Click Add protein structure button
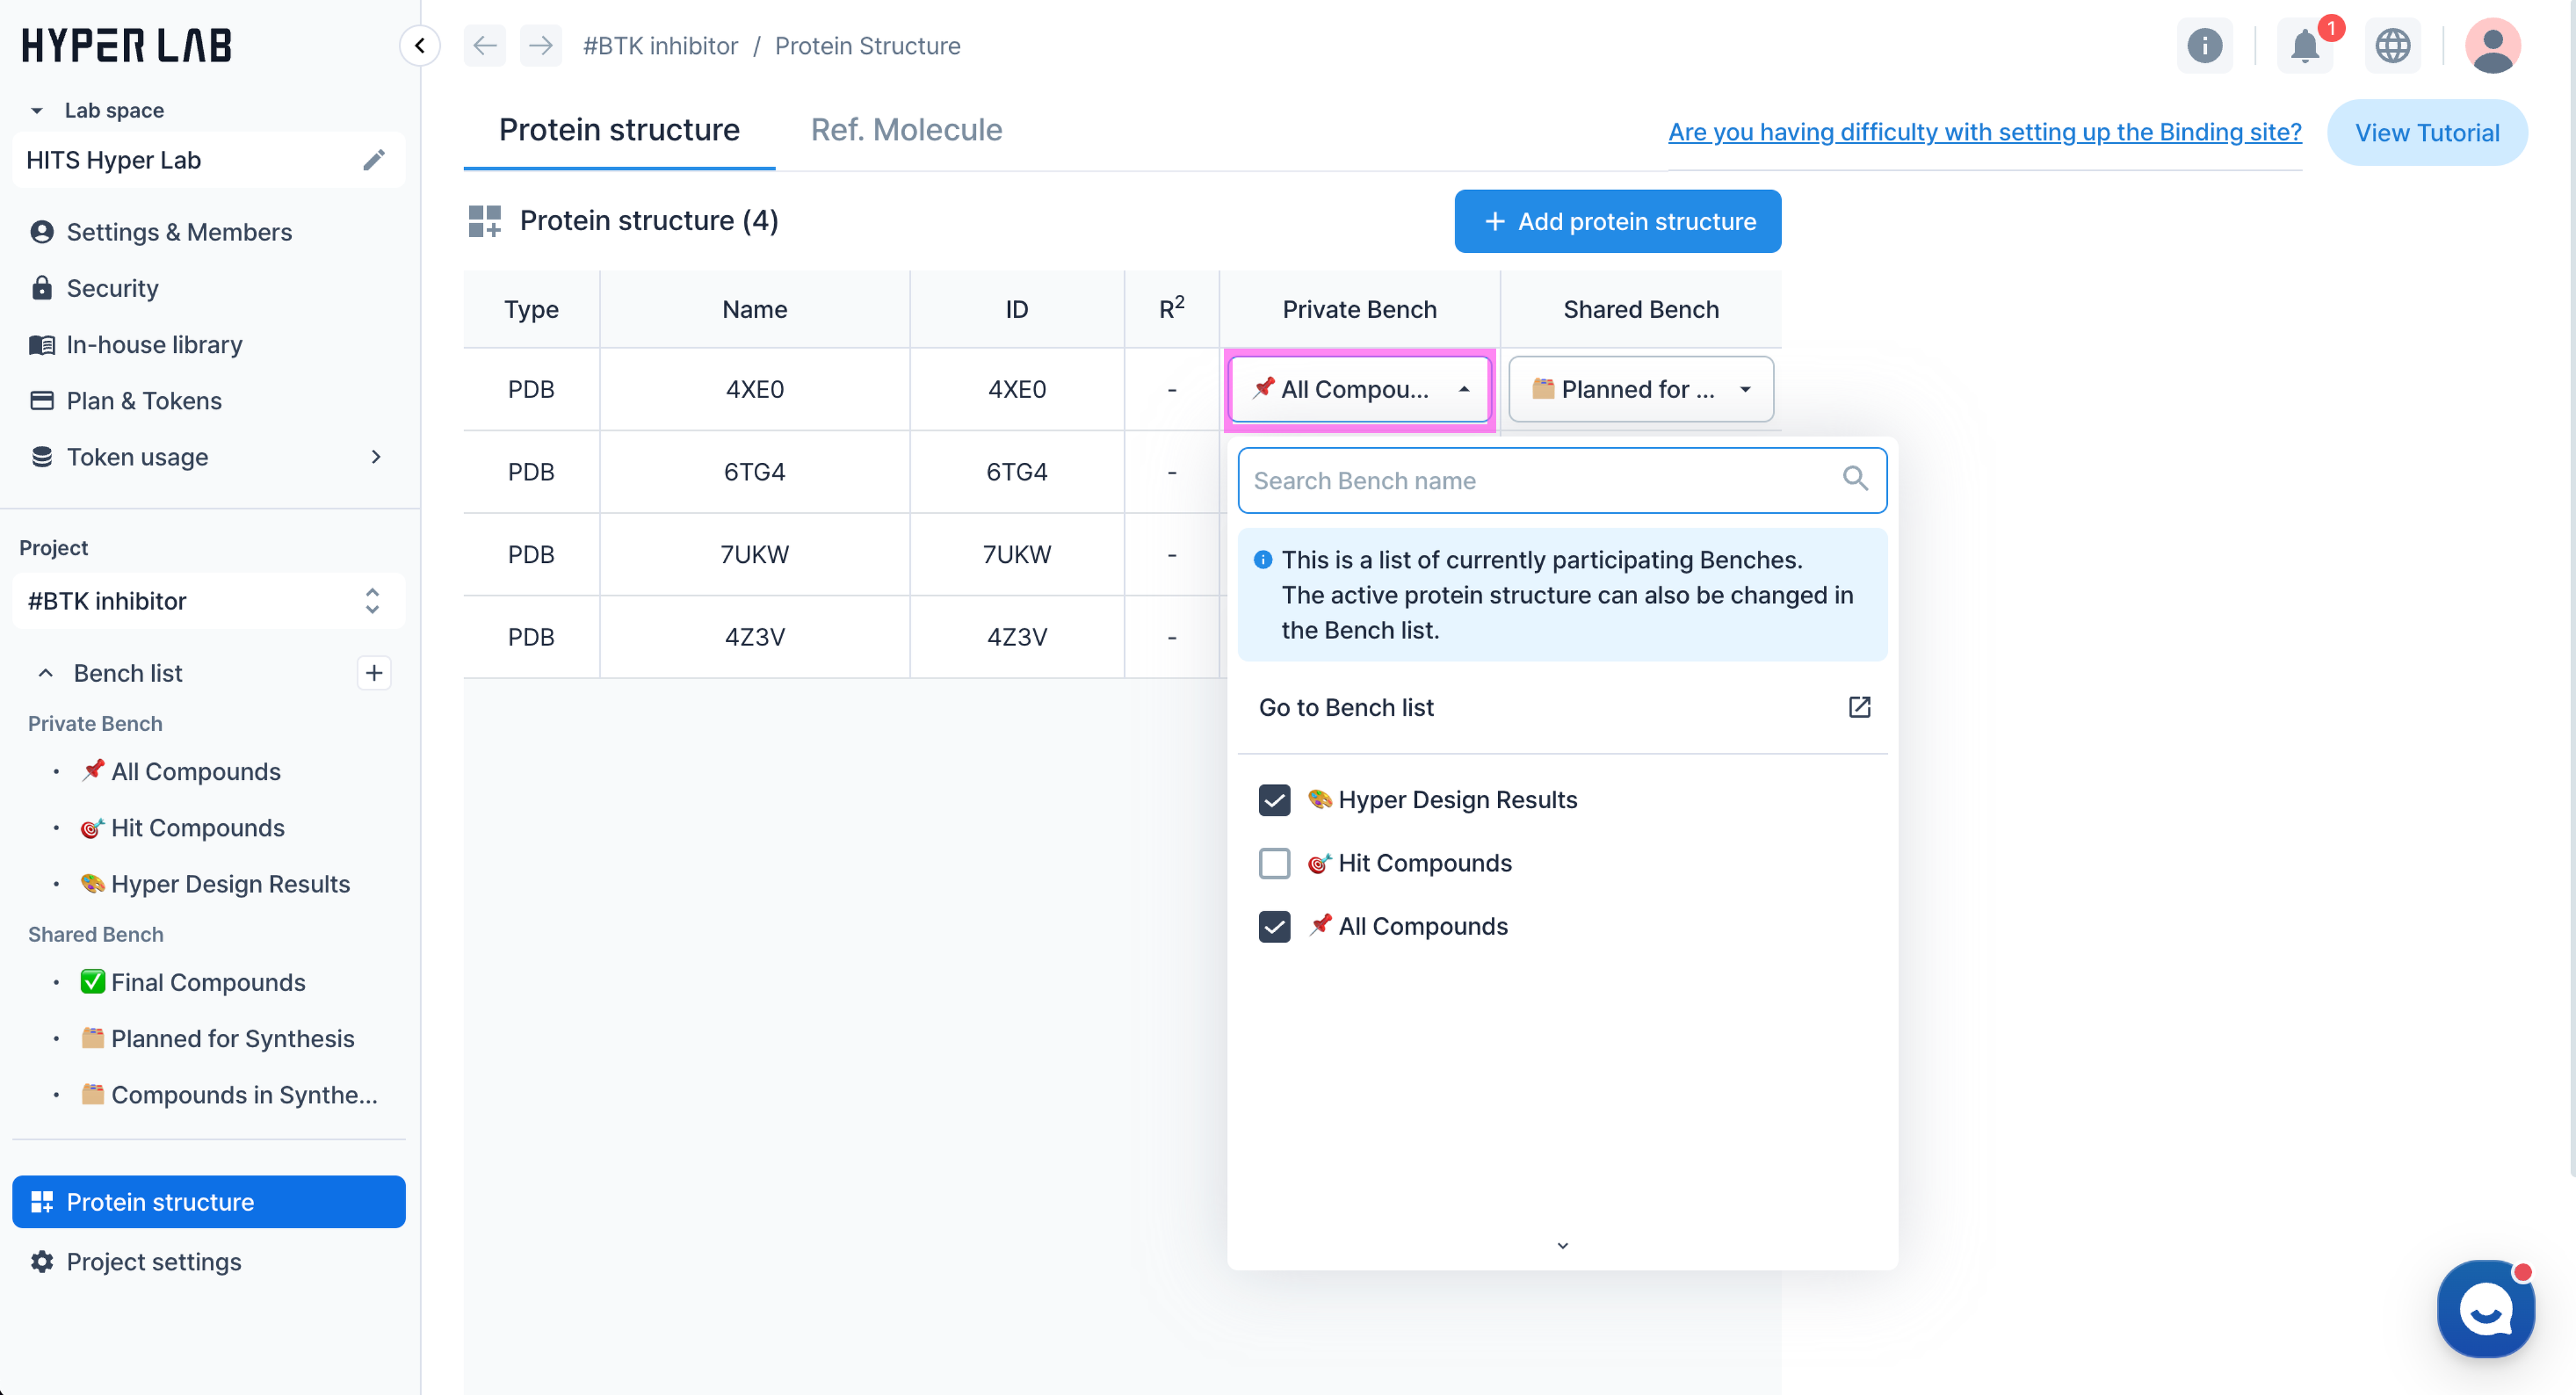The image size is (2576, 1395). click(x=1617, y=221)
